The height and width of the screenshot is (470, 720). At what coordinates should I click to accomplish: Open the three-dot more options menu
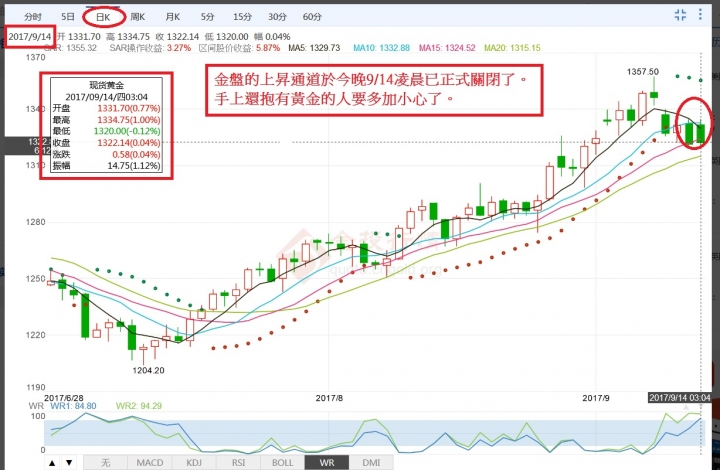700,15
